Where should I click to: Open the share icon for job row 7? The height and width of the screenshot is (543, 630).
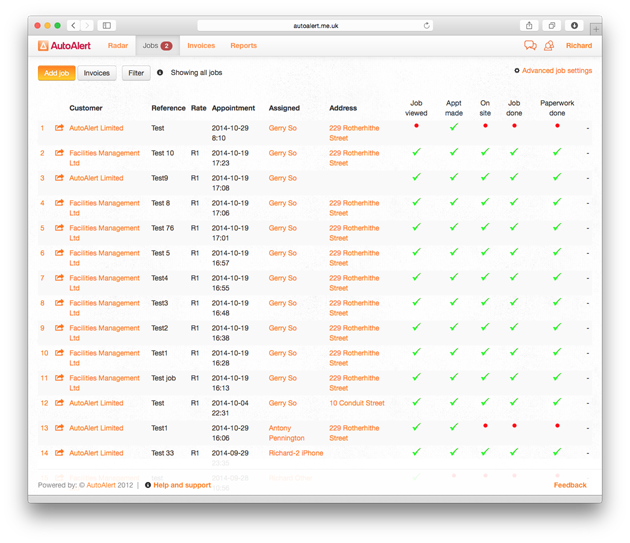59,278
